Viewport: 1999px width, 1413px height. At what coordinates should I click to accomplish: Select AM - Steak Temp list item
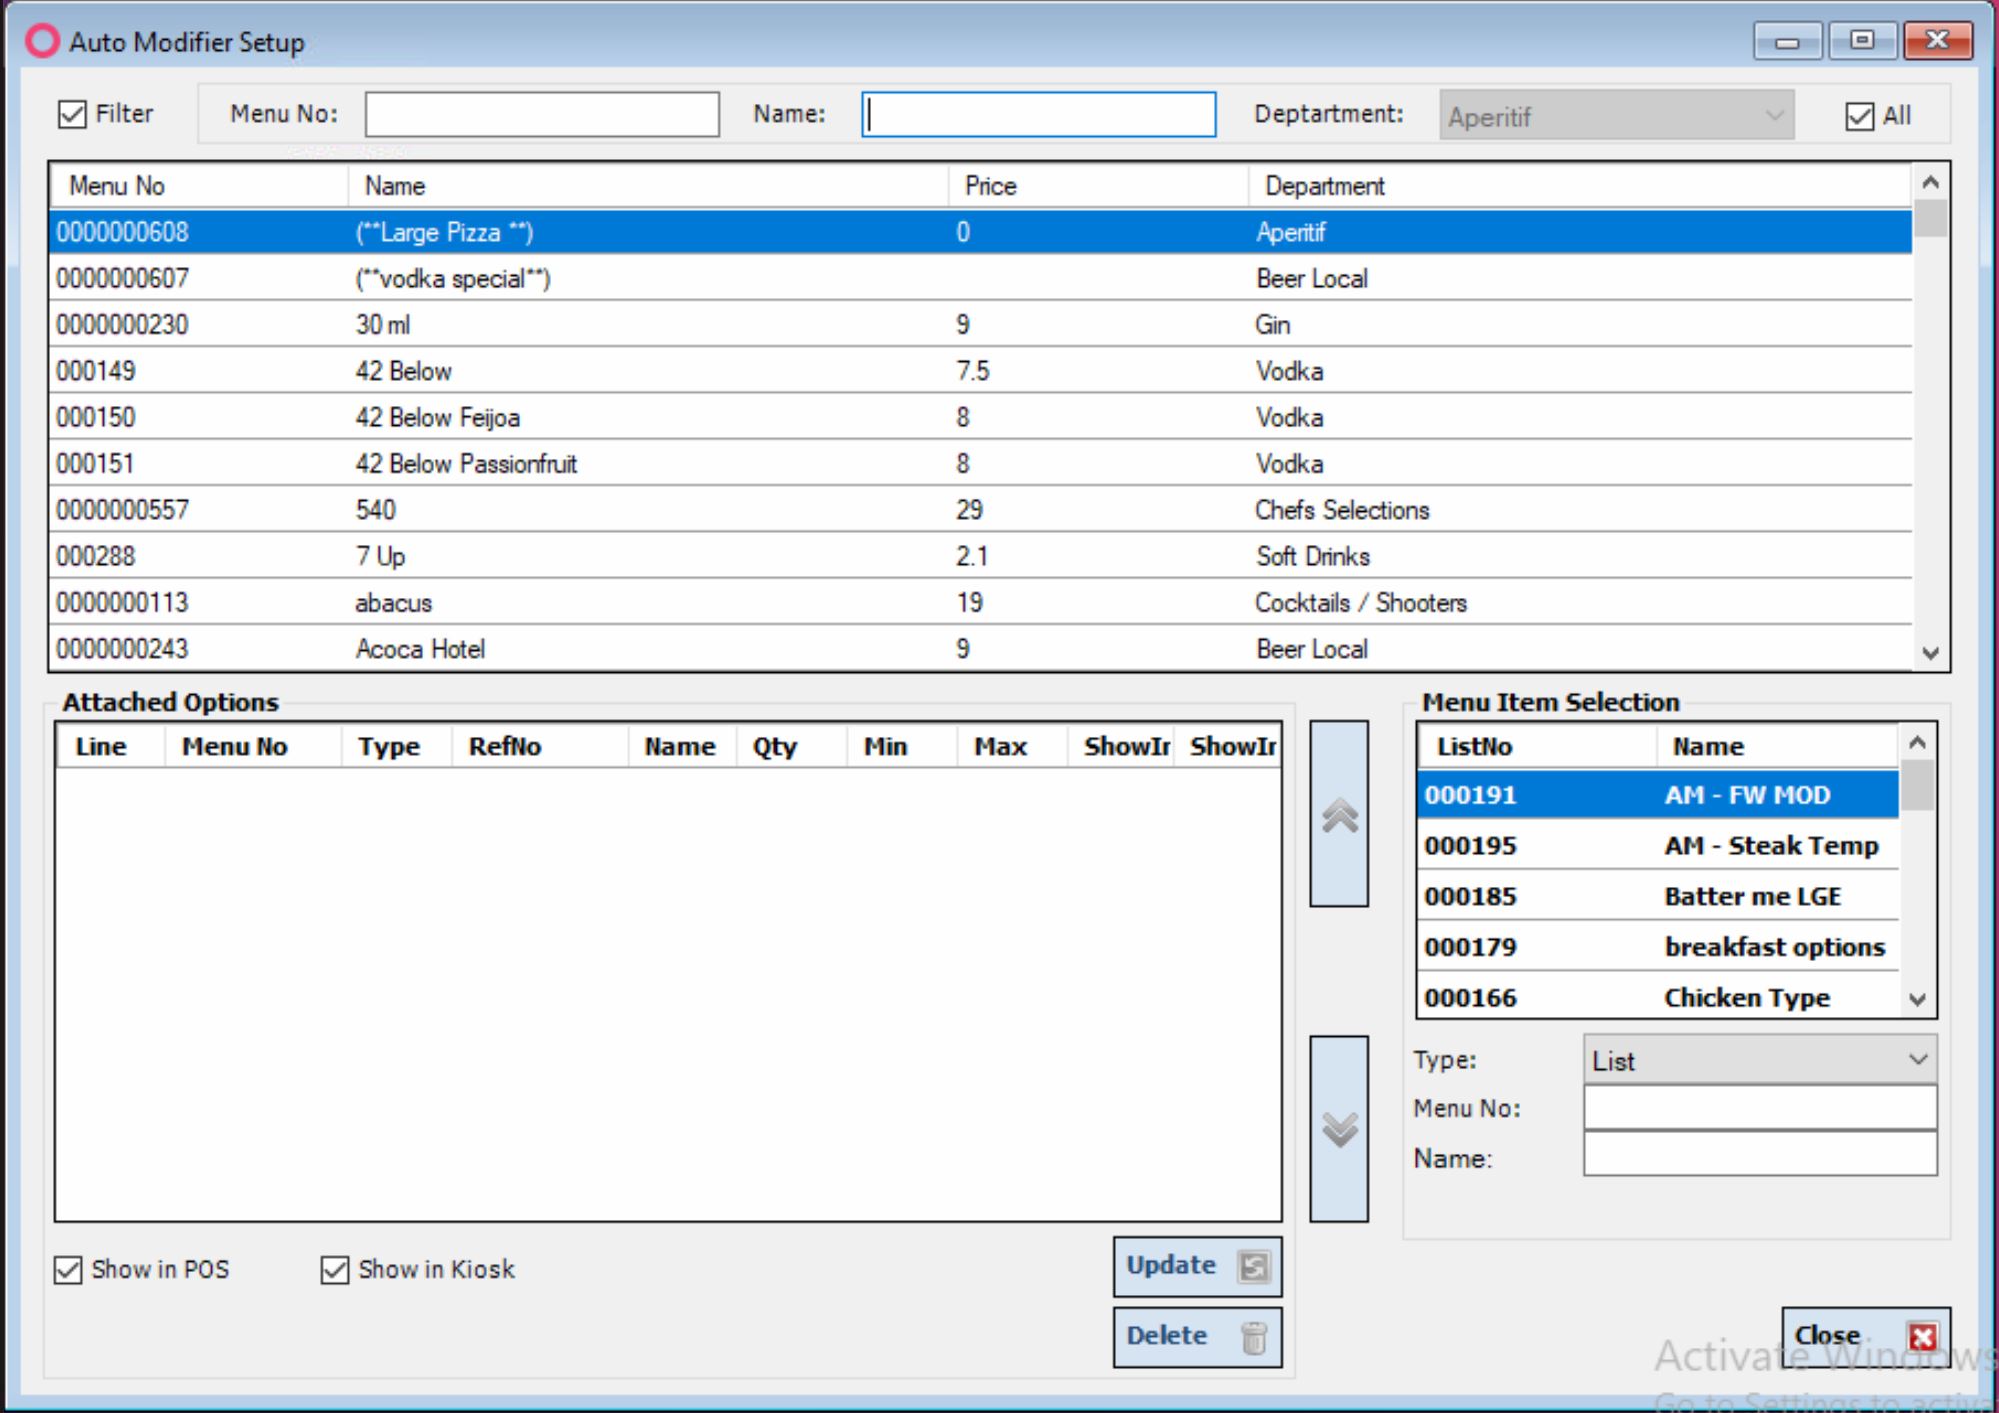pos(1658,846)
